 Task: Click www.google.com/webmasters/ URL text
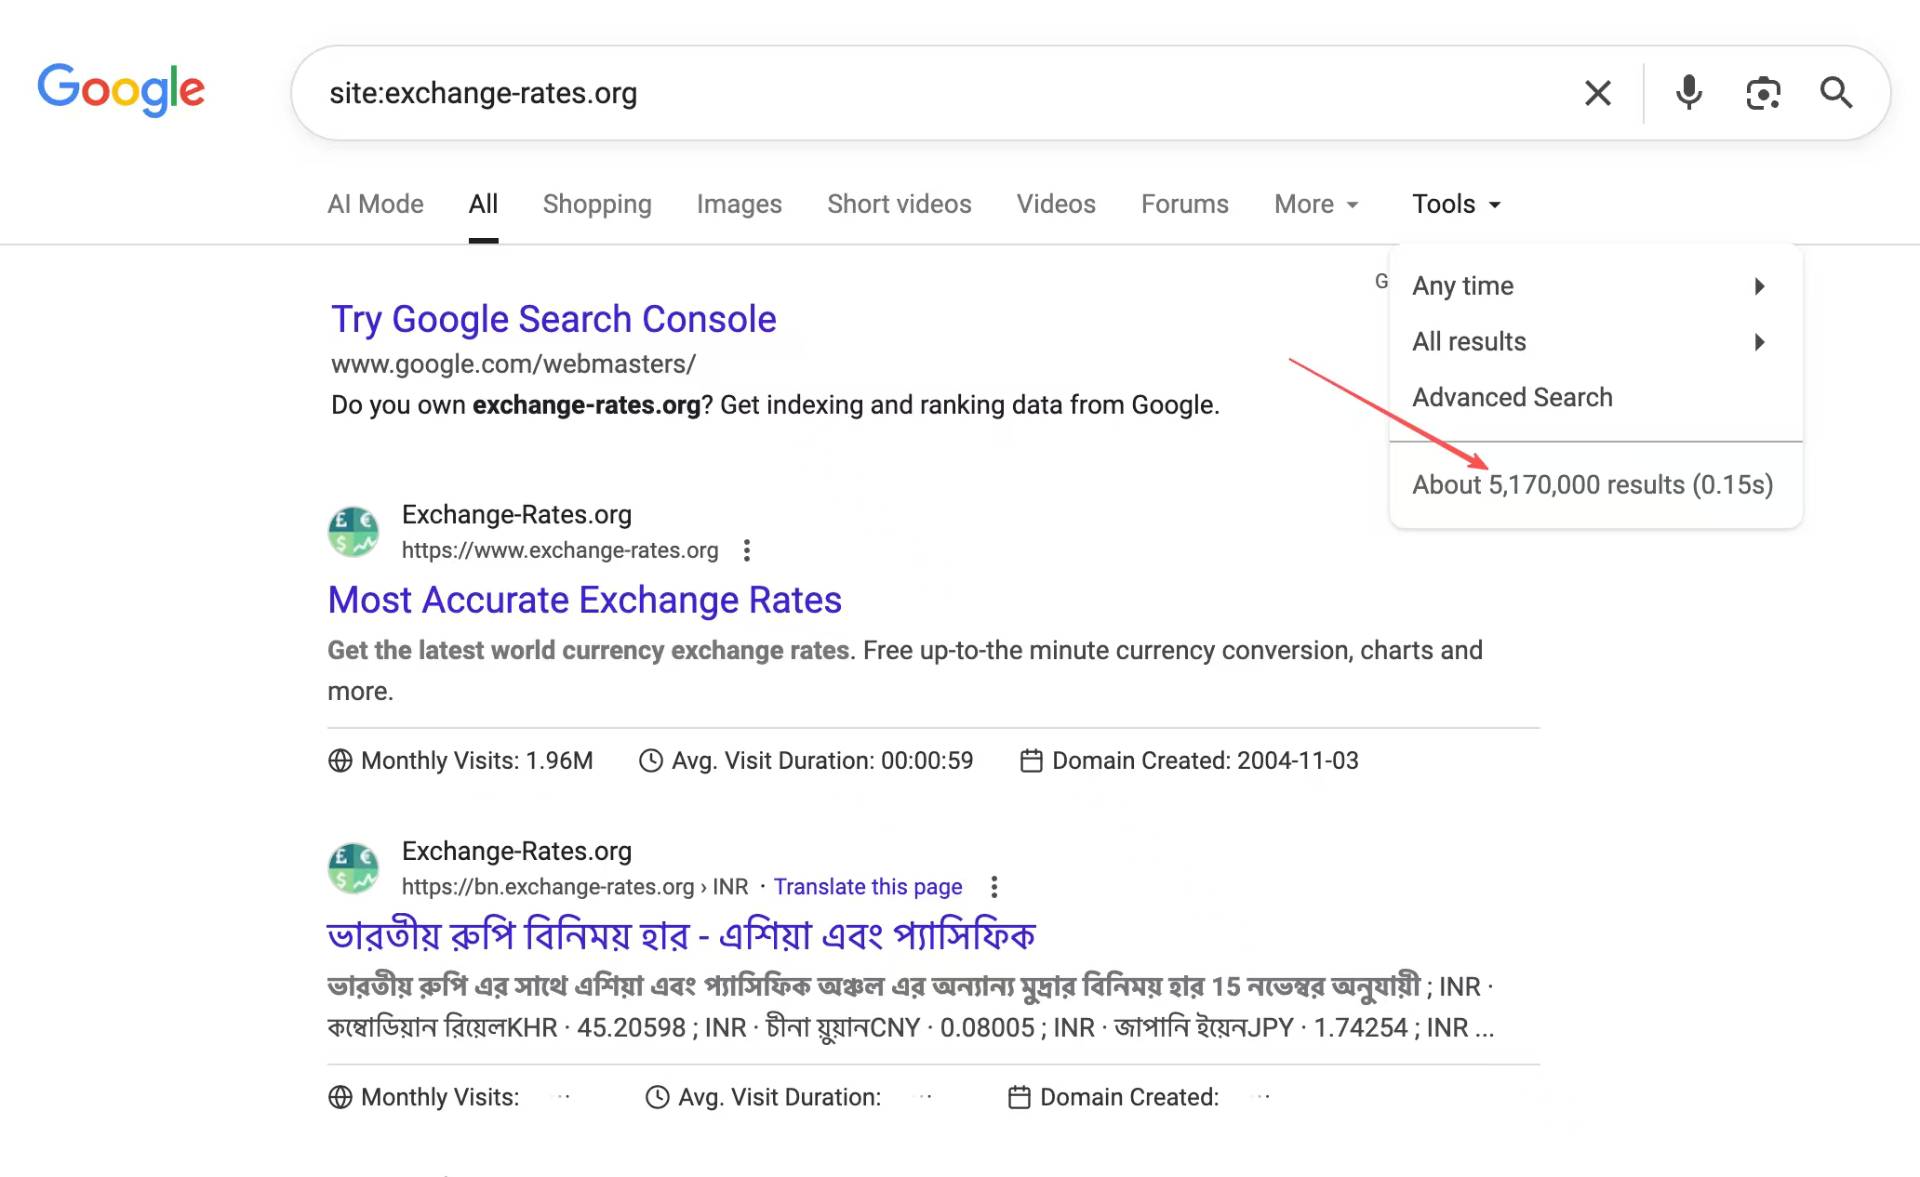513,364
